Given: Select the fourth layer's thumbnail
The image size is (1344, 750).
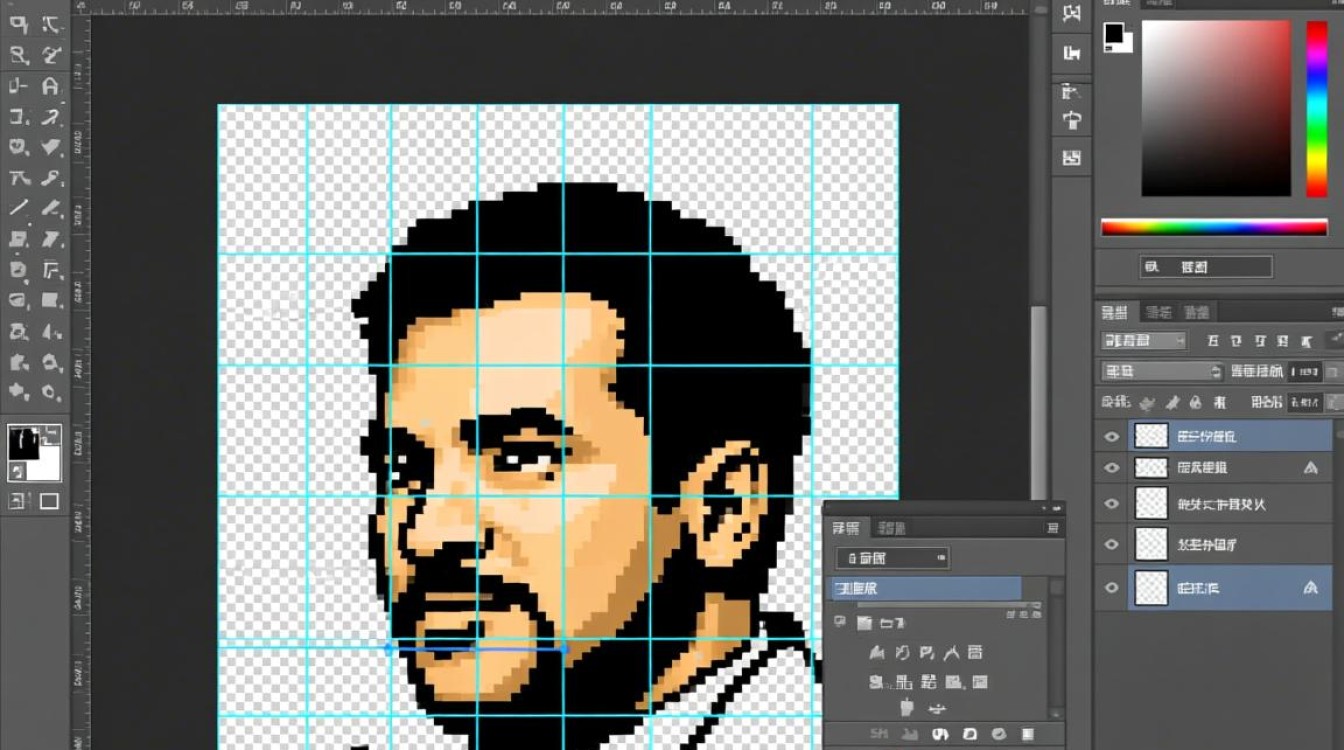Looking at the screenshot, I should (x=1152, y=544).
